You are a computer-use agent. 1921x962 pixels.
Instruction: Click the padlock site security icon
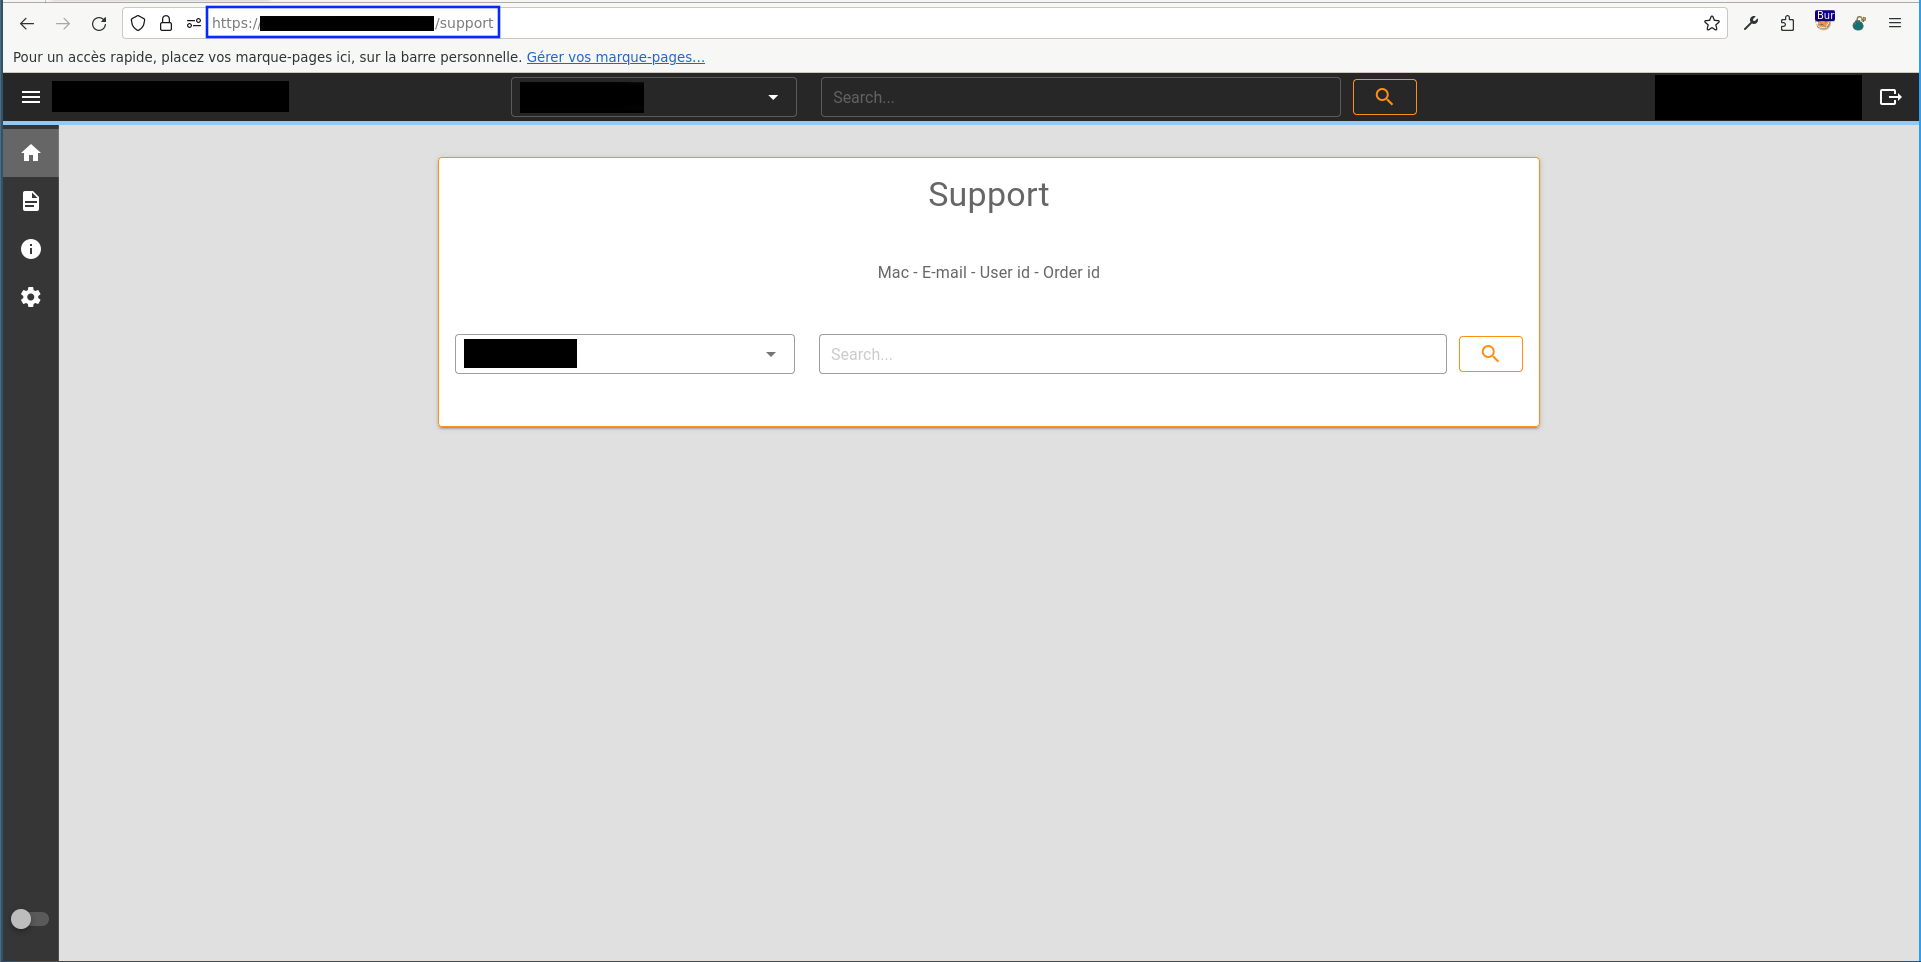pyautogui.click(x=166, y=23)
